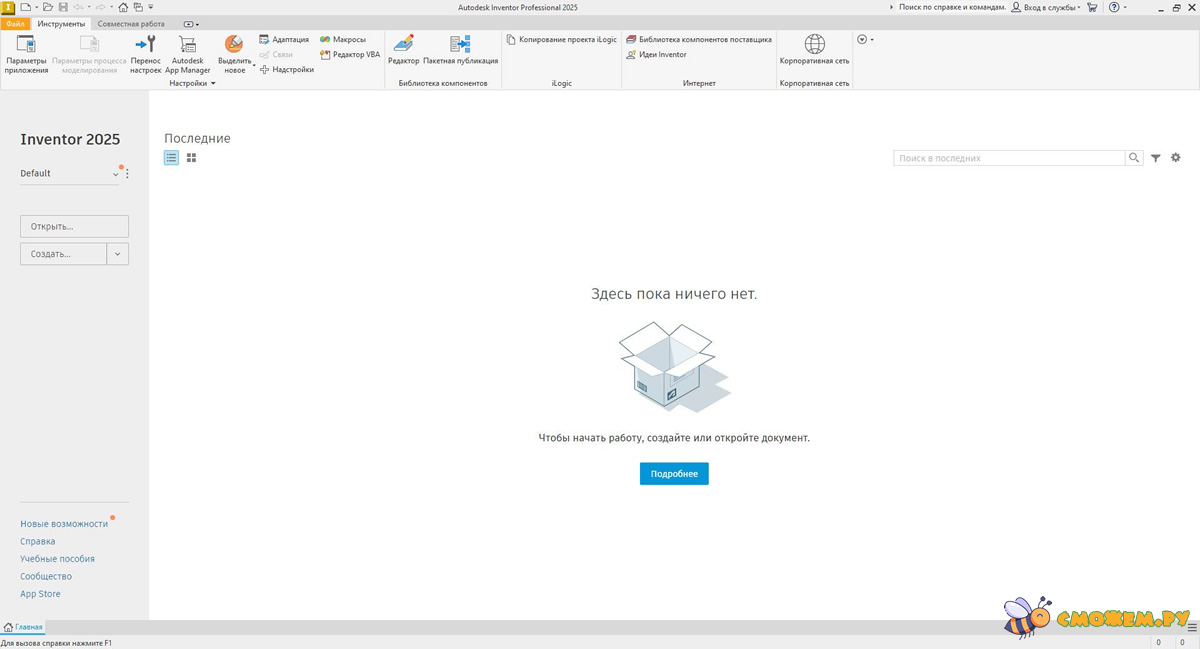The height and width of the screenshot is (649, 1200).
Task: Click Выделить новое ribbon icon
Action: (233, 45)
